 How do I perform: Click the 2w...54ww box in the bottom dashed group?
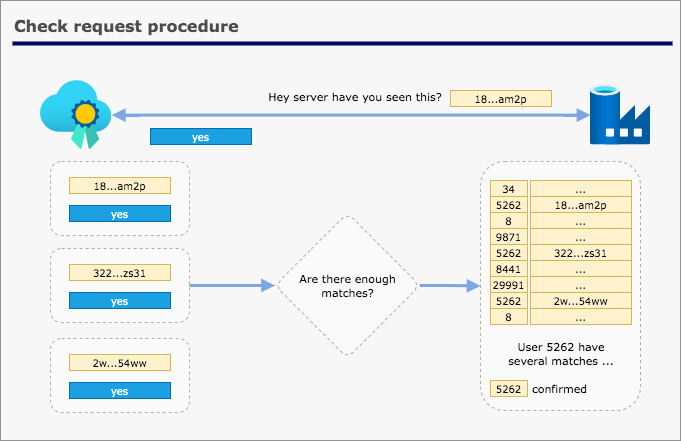(120, 362)
